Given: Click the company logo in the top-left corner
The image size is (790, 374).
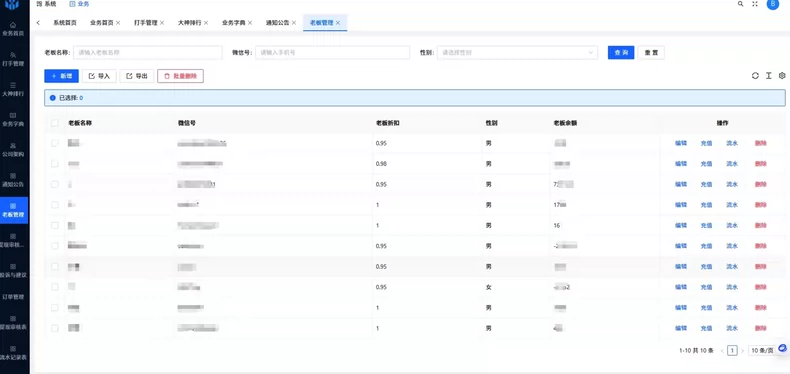Looking at the screenshot, I should tap(12, 5).
